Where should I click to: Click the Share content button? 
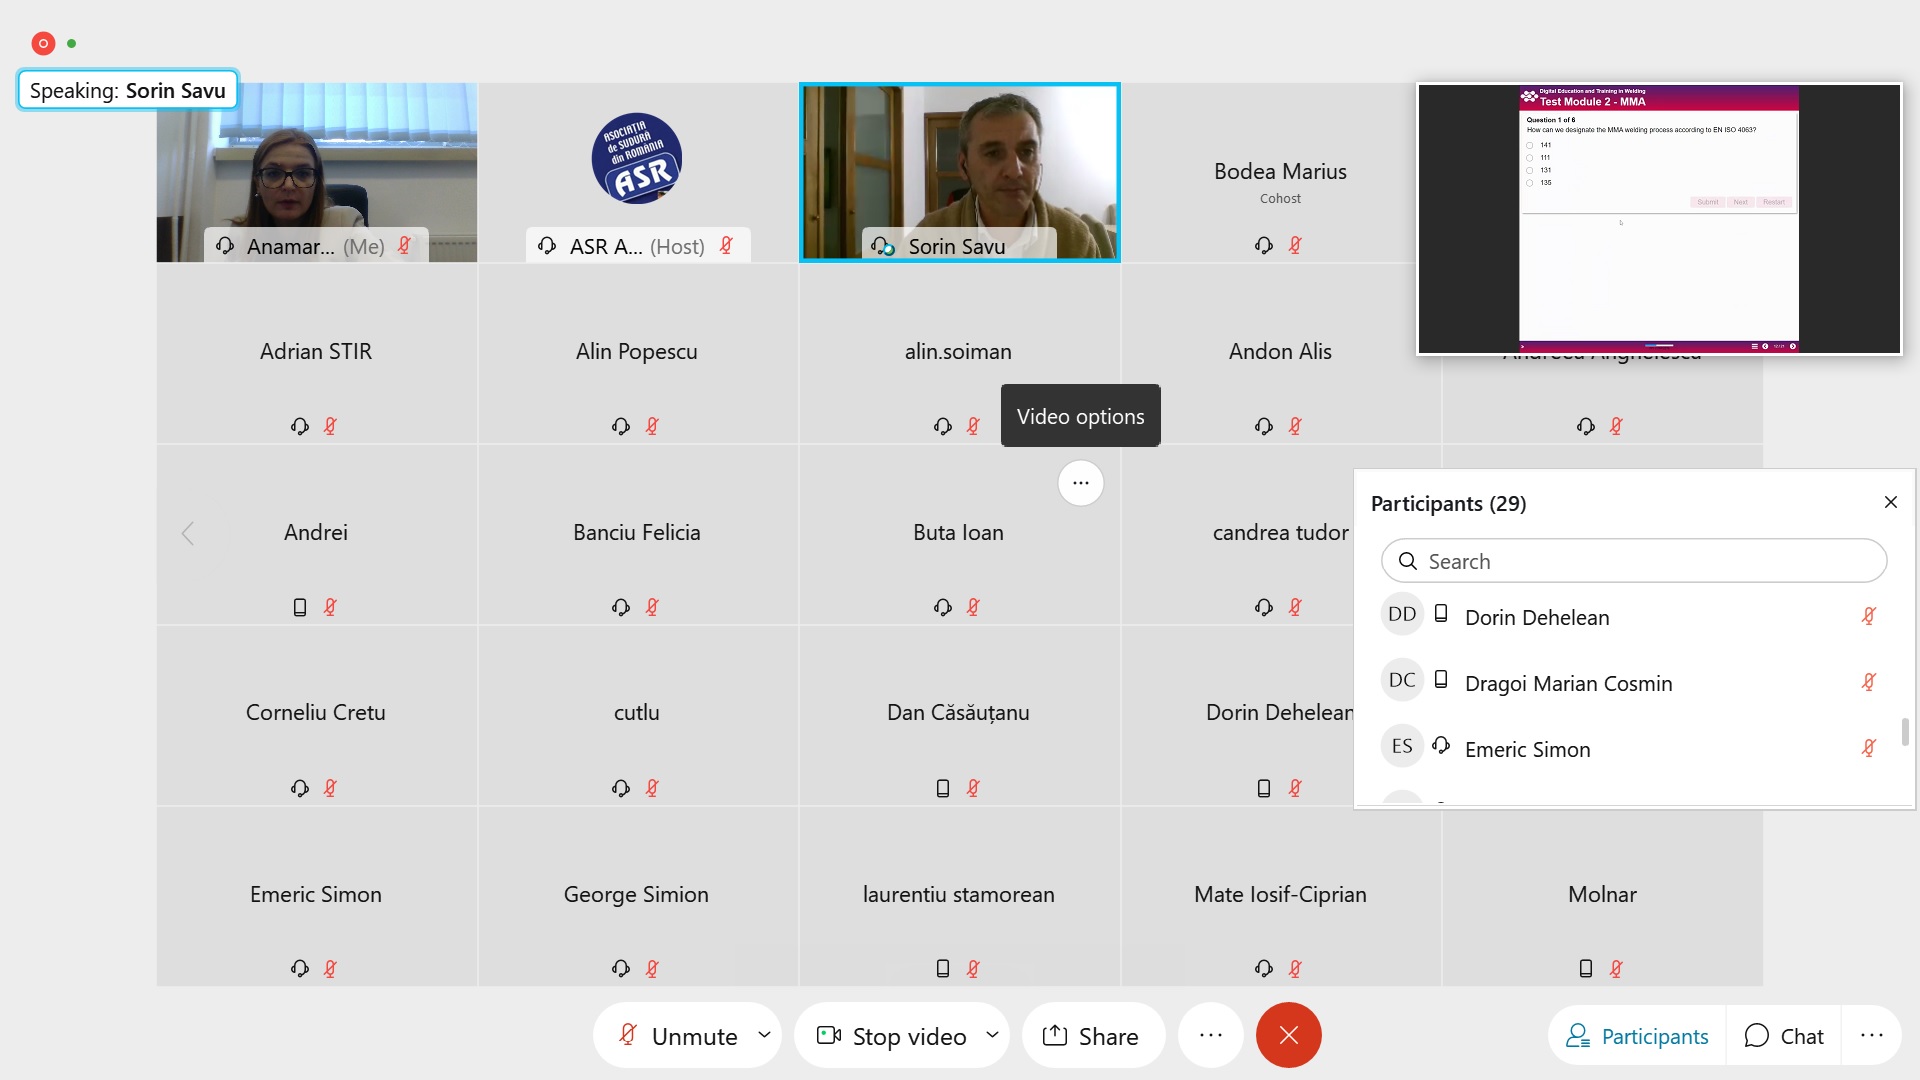coord(1091,1036)
